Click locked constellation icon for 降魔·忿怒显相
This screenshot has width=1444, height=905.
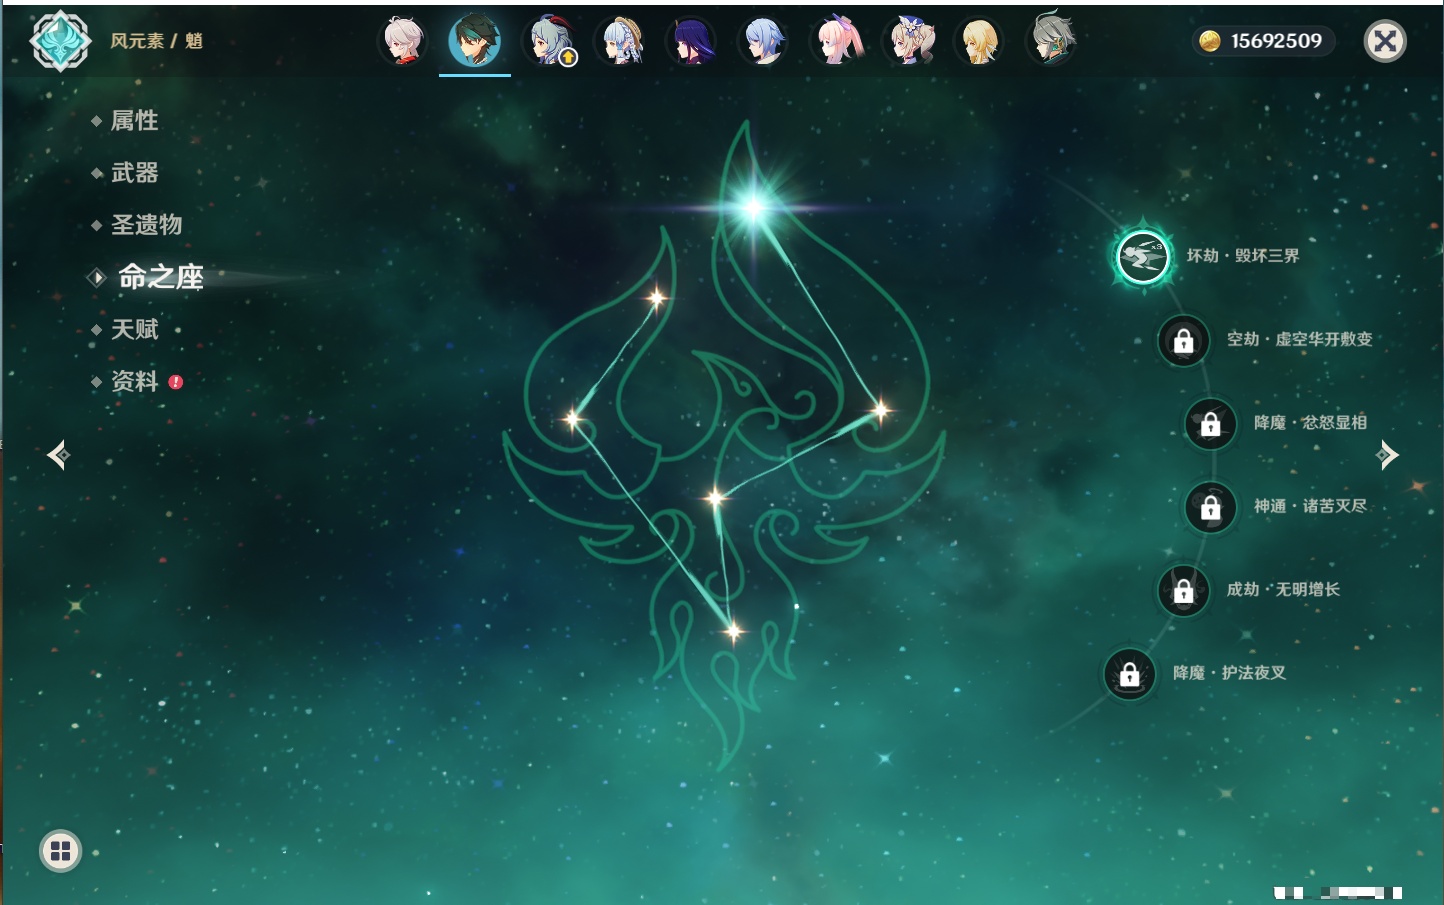(1210, 423)
